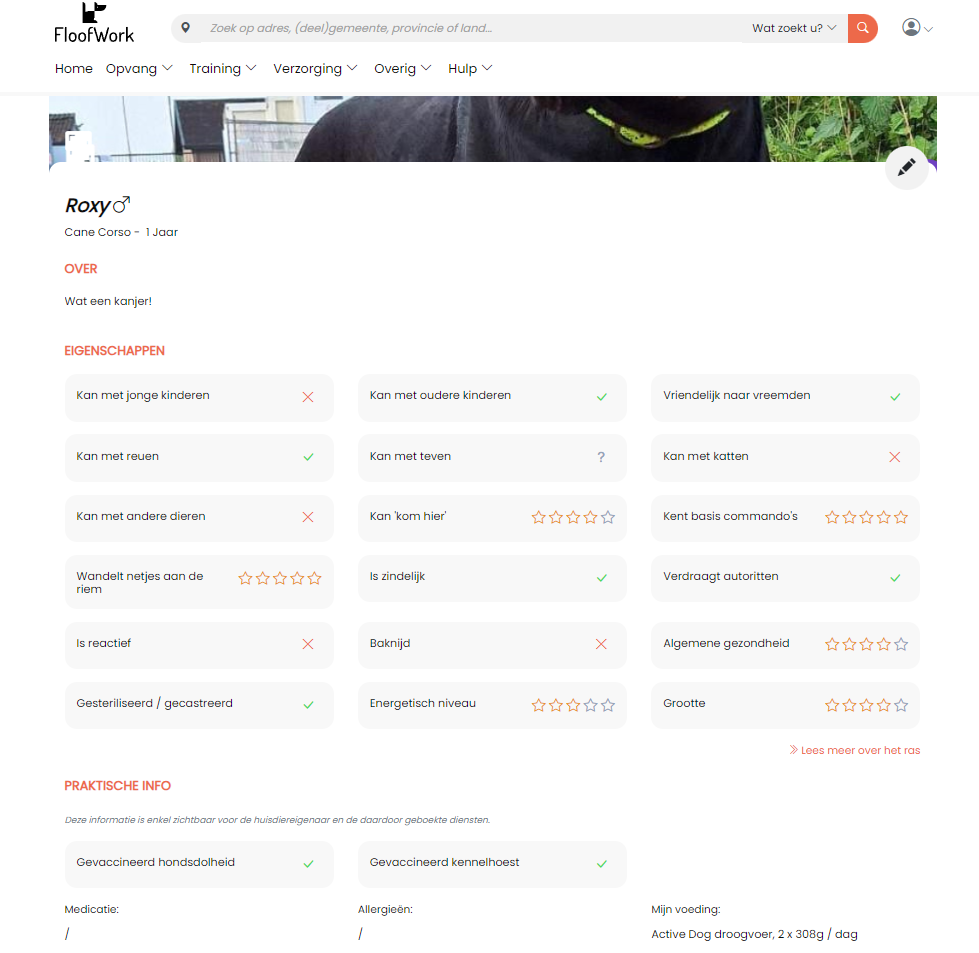Screen dimensions: 979x953
Task: Click red cross for Kan met jonge kinderen
Action: [308, 397]
